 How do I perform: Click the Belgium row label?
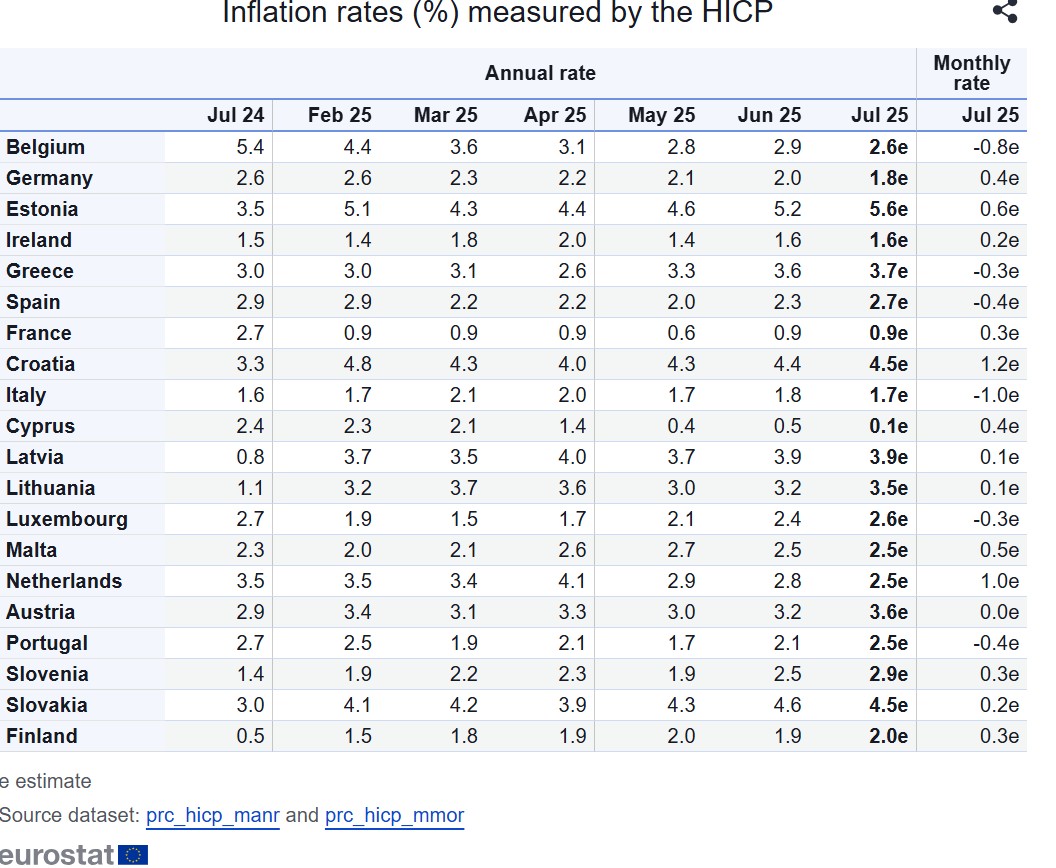point(46,147)
